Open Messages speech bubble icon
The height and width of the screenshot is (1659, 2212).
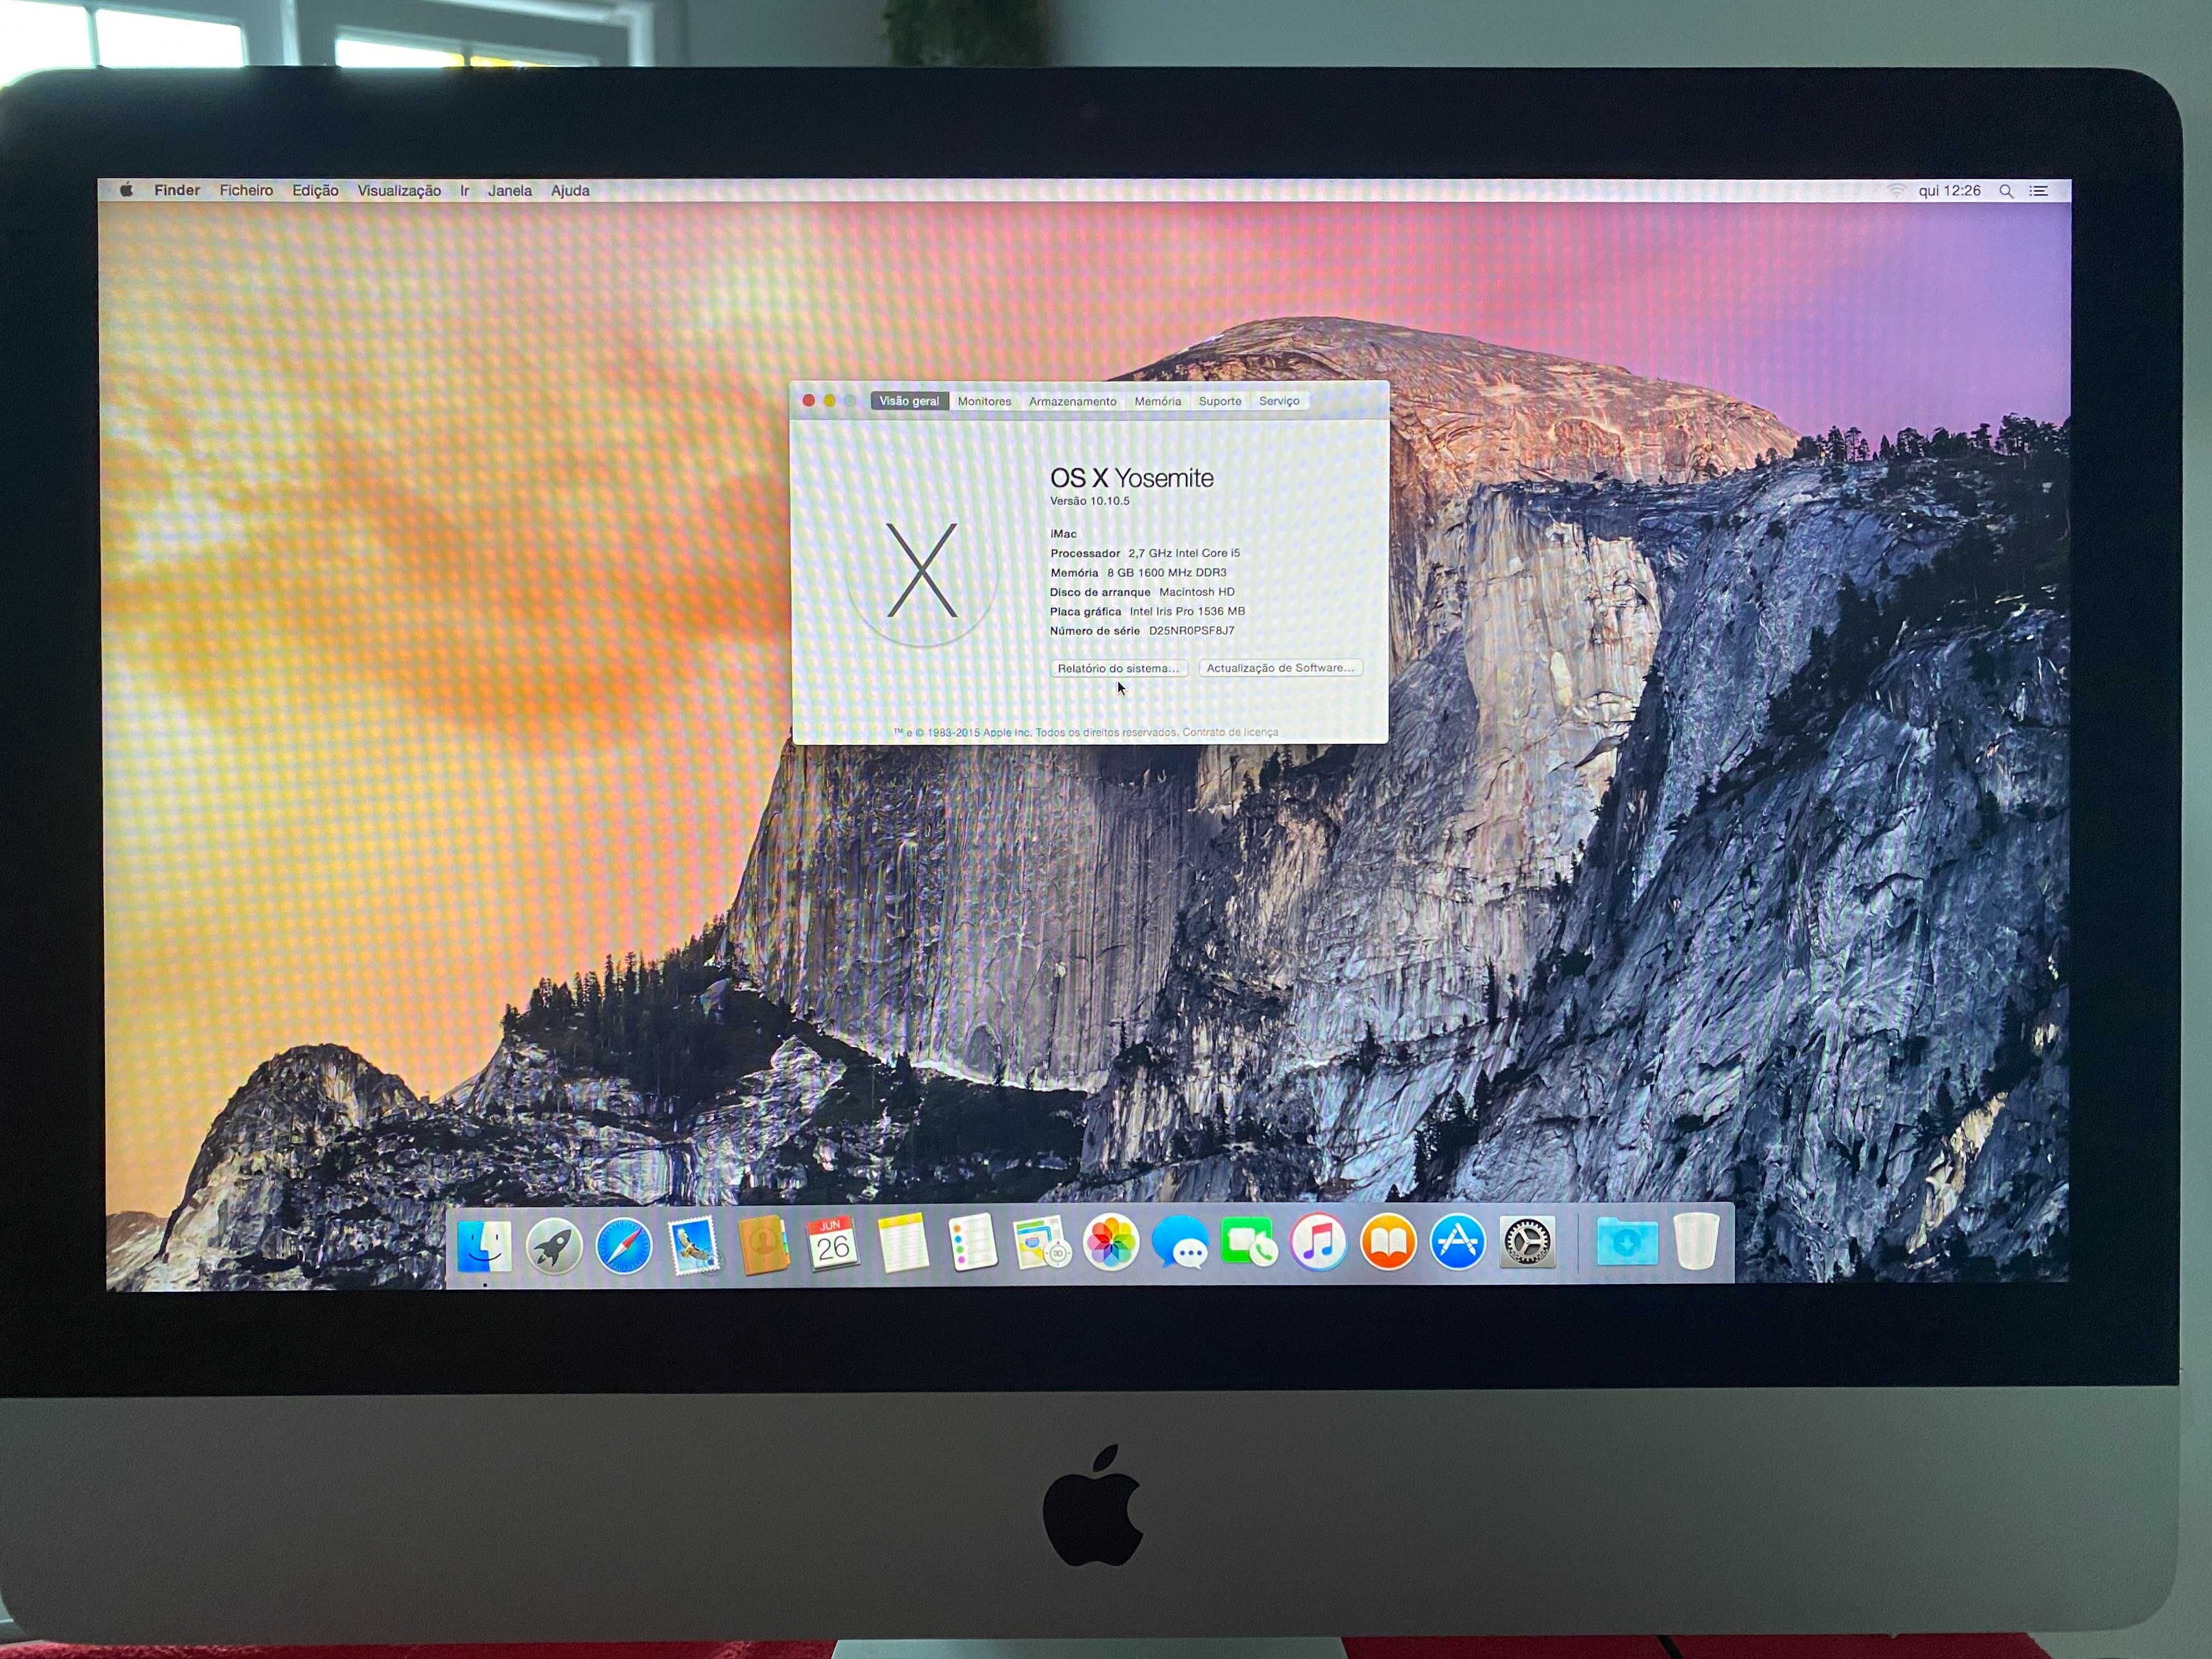1180,1243
